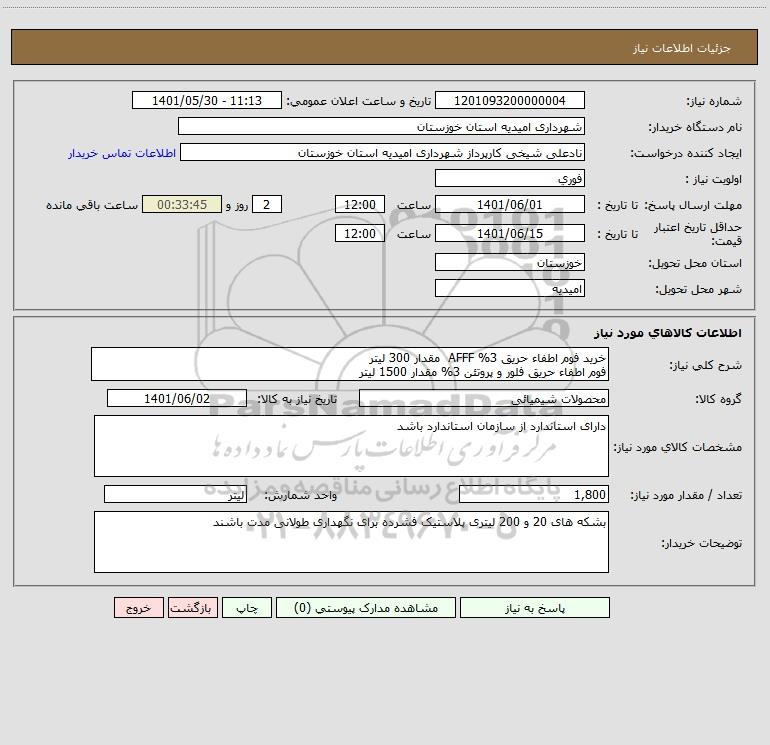Click the announcement date field 1401/05/30 - 11:13
The height and width of the screenshot is (745, 770).
207,100
